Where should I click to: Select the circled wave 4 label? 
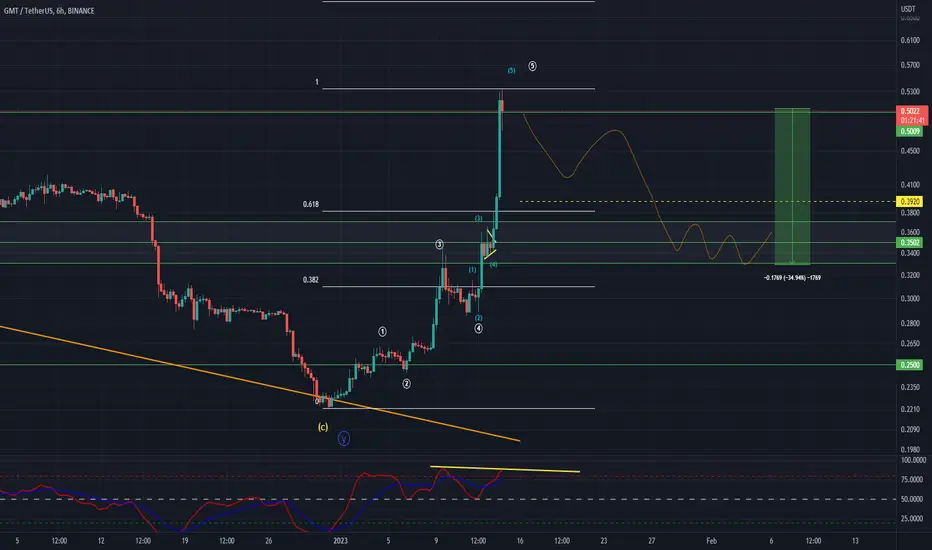478,328
